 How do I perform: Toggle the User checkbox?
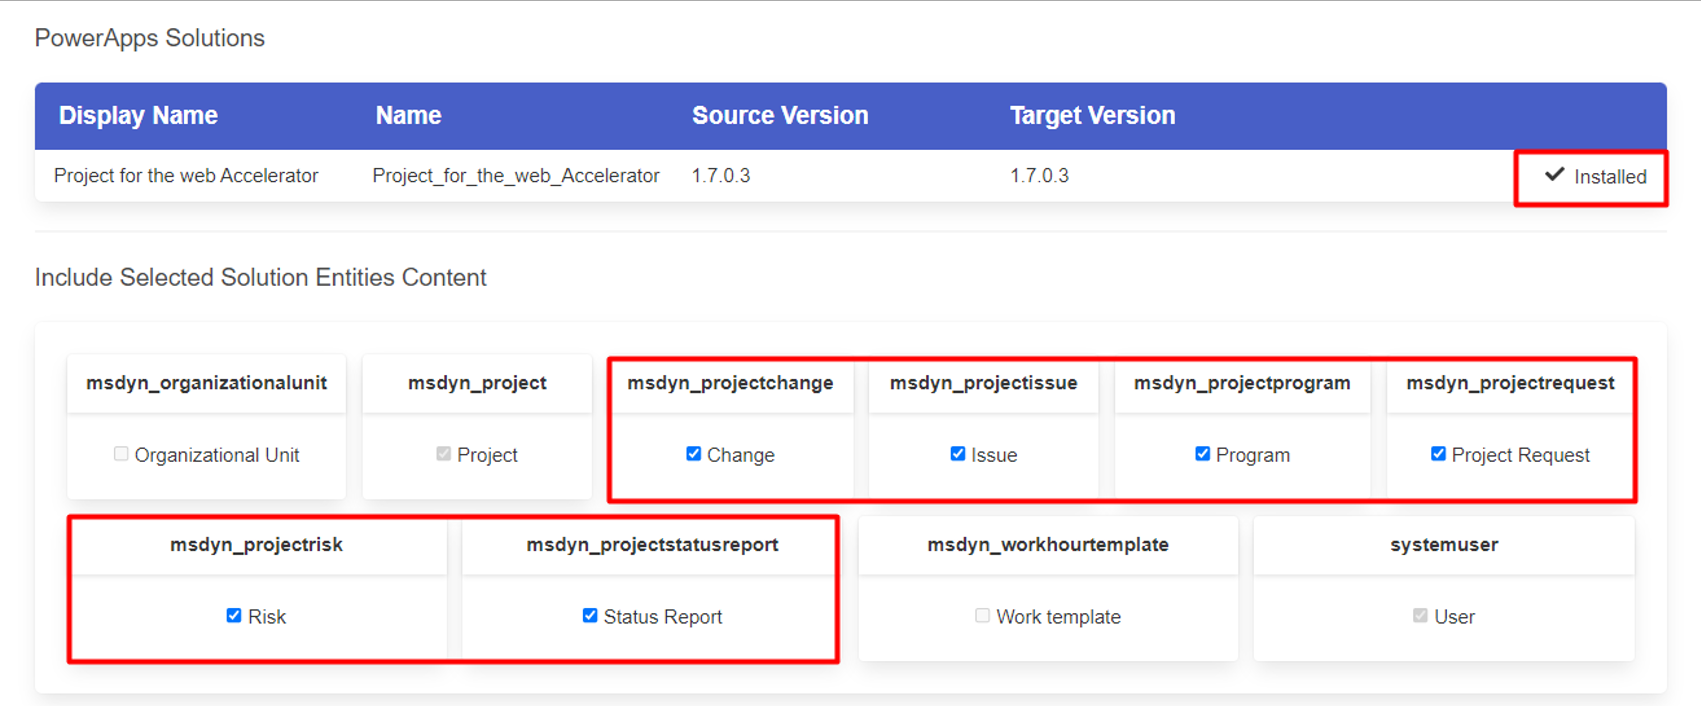[1420, 616]
